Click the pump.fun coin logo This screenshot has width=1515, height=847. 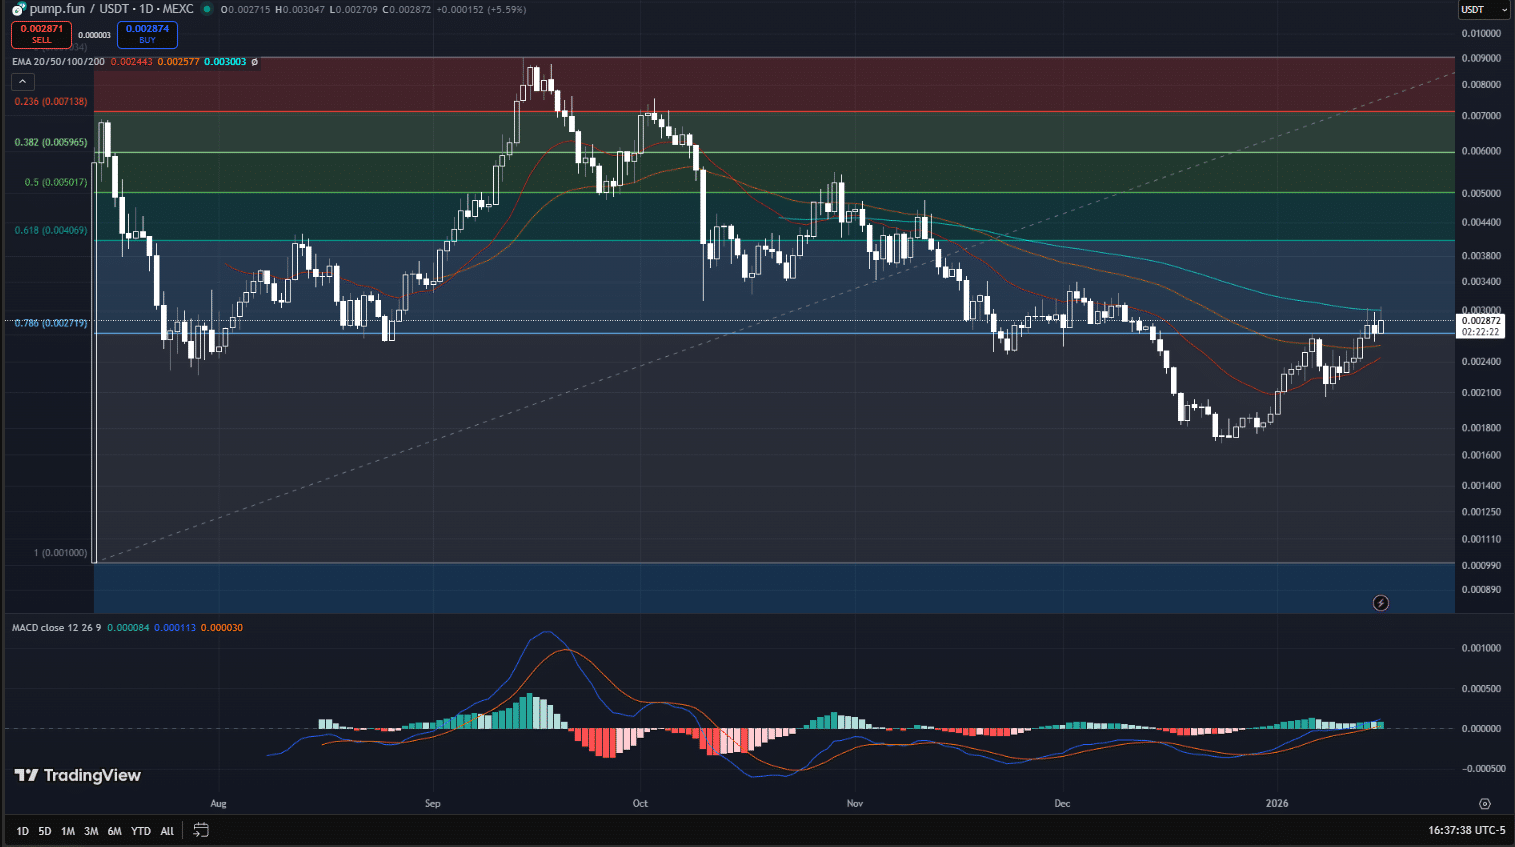coord(18,9)
